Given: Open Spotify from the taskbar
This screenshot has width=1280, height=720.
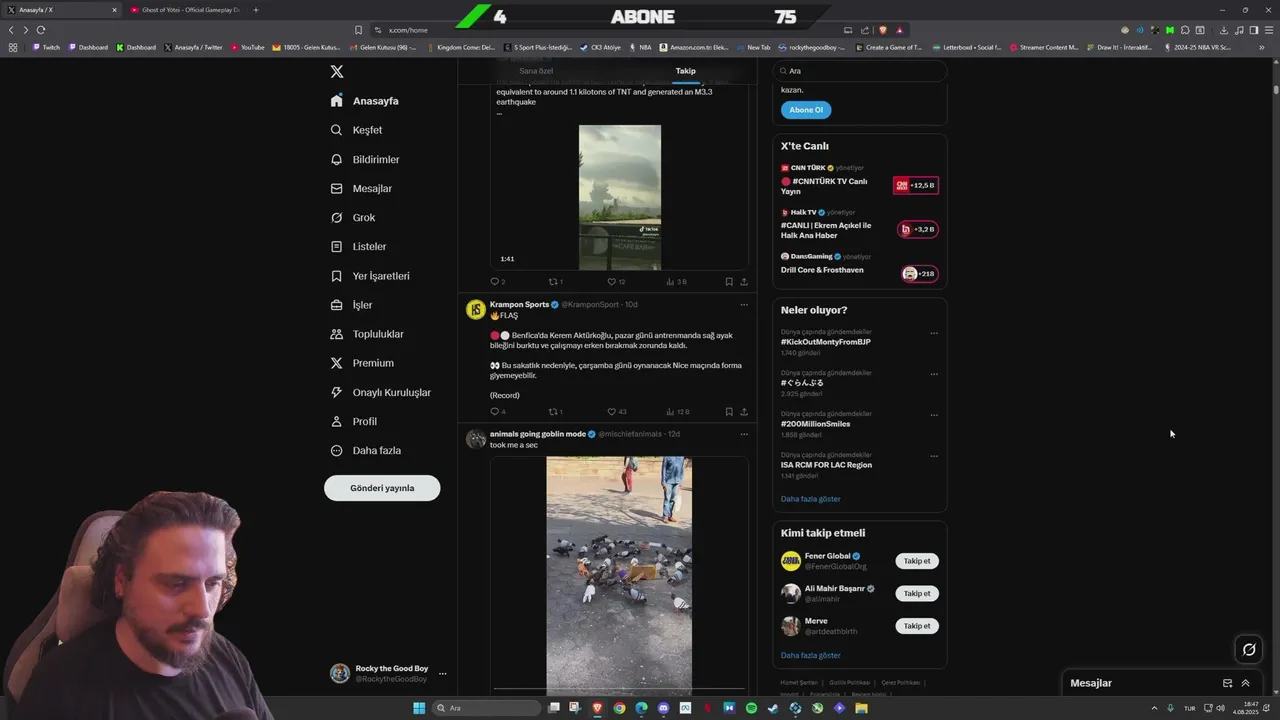Looking at the screenshot, I should tap(751, 708).
